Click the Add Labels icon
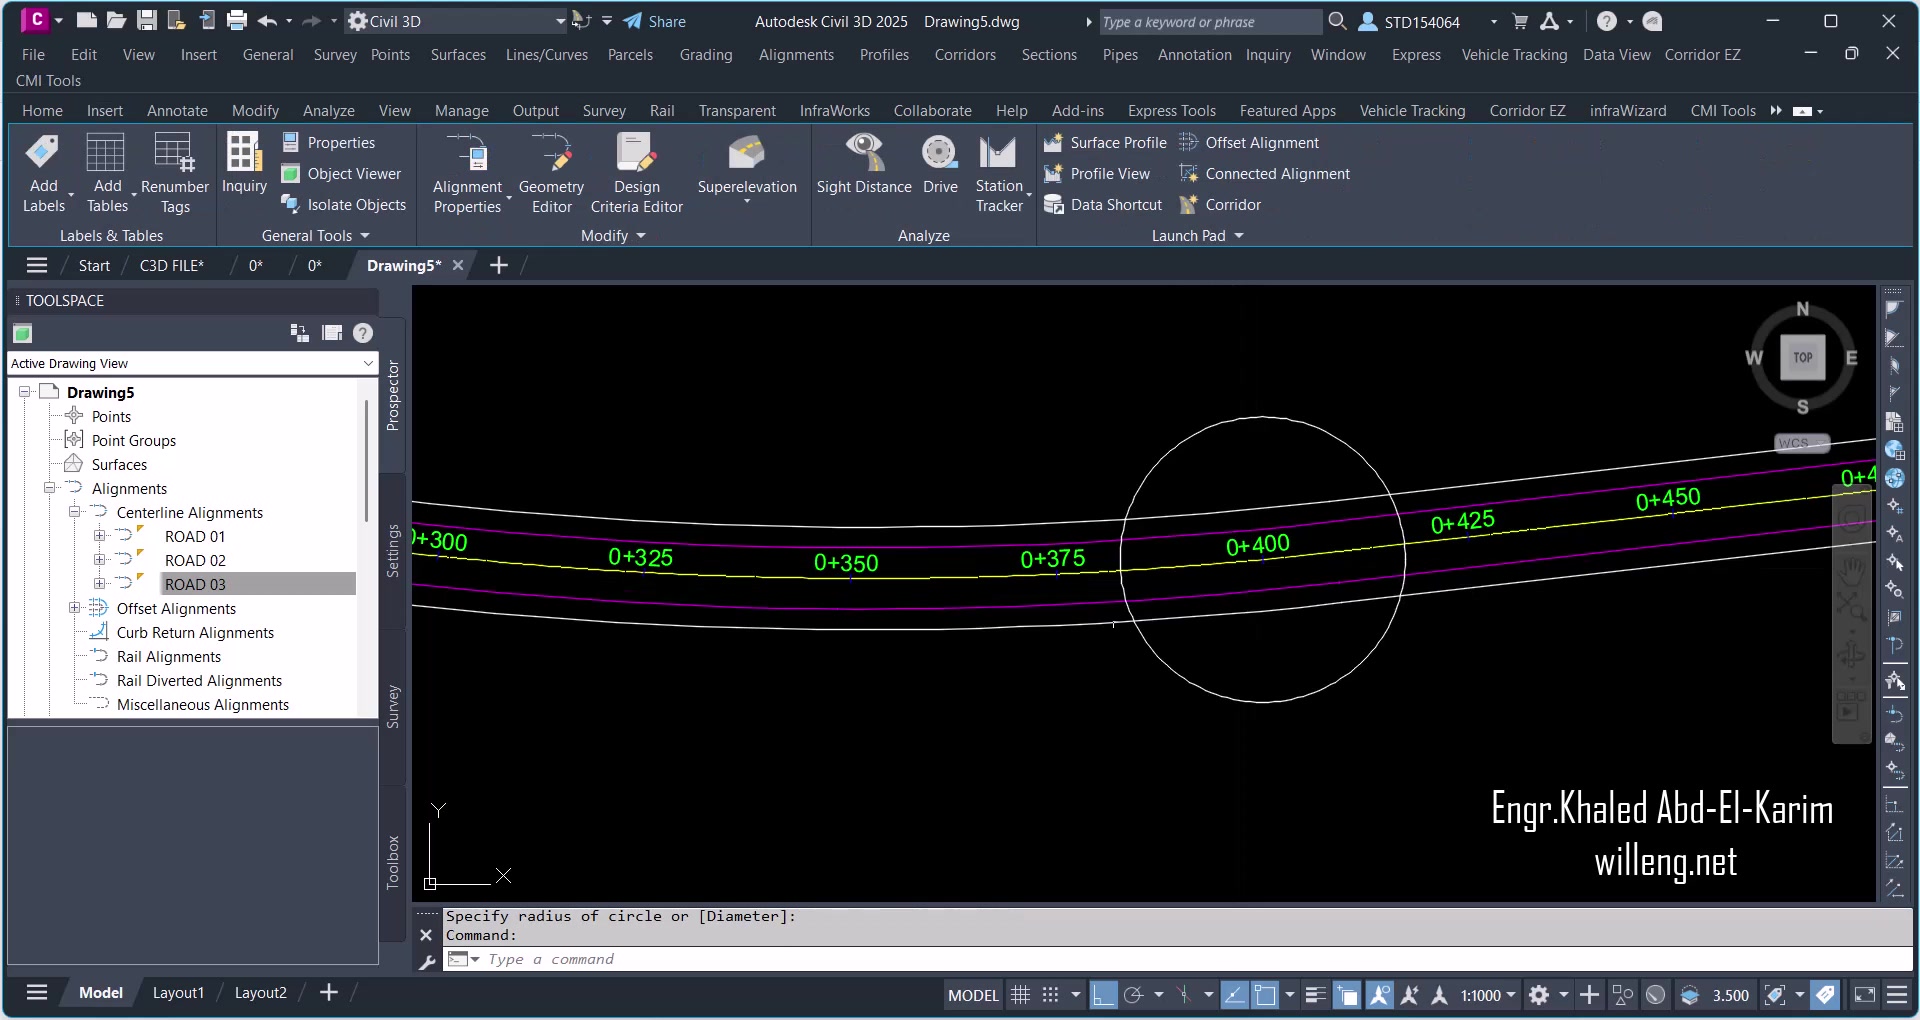Image resolution: width=1920 pixels, height=1020 pixels. click(43, 152)
